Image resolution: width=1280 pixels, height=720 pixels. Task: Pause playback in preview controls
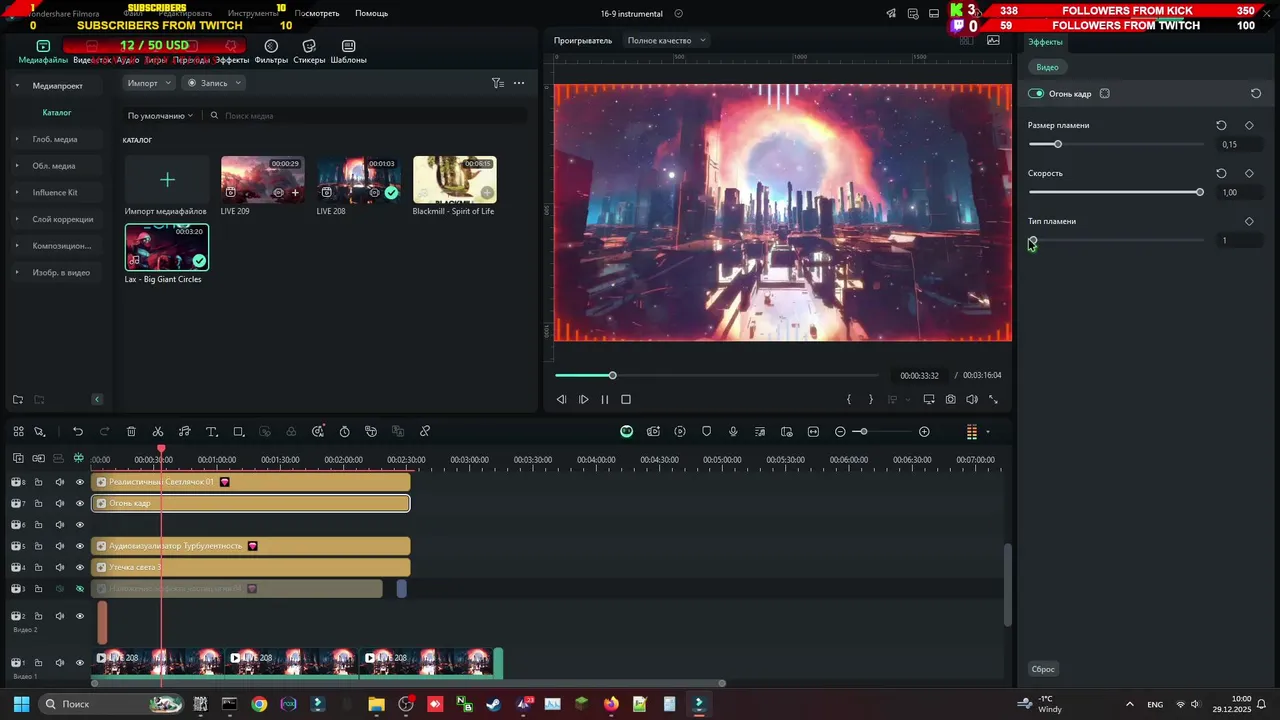click(x=604, y=399)
